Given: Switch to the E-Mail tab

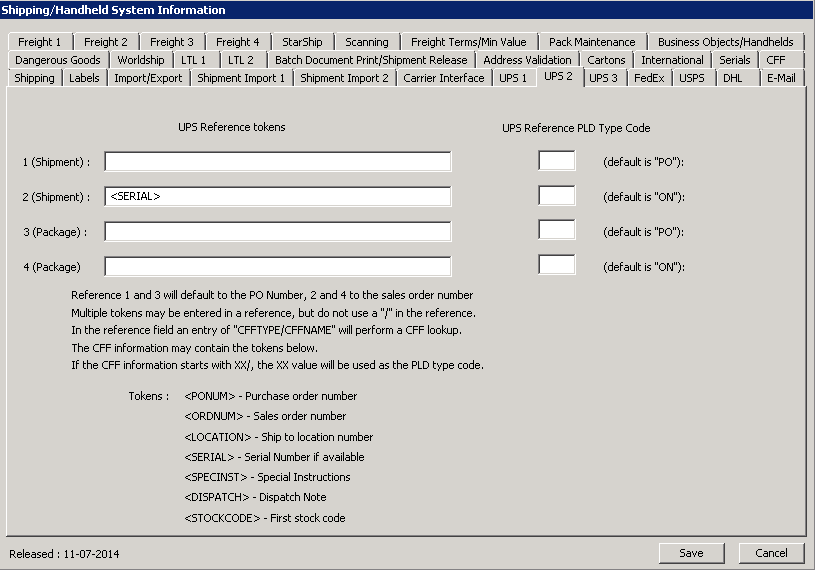Looking at the screenshot, I should pos(781,78).
